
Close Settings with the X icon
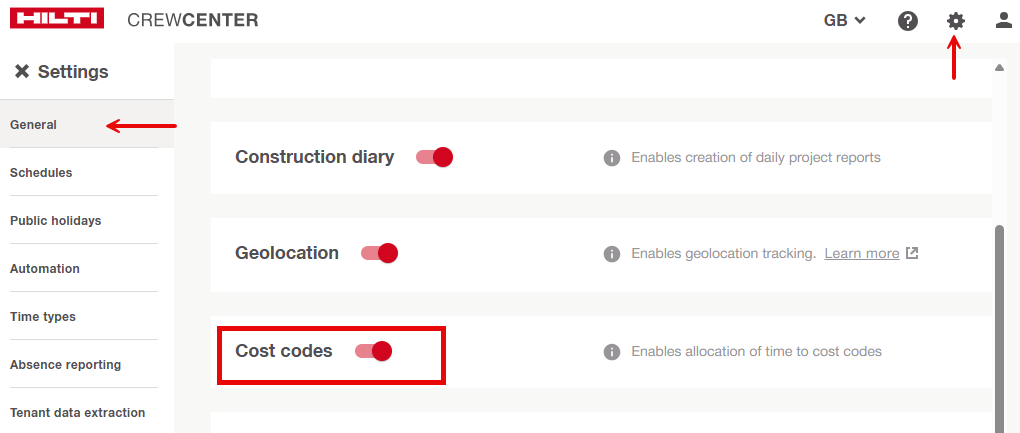point(22,72)
